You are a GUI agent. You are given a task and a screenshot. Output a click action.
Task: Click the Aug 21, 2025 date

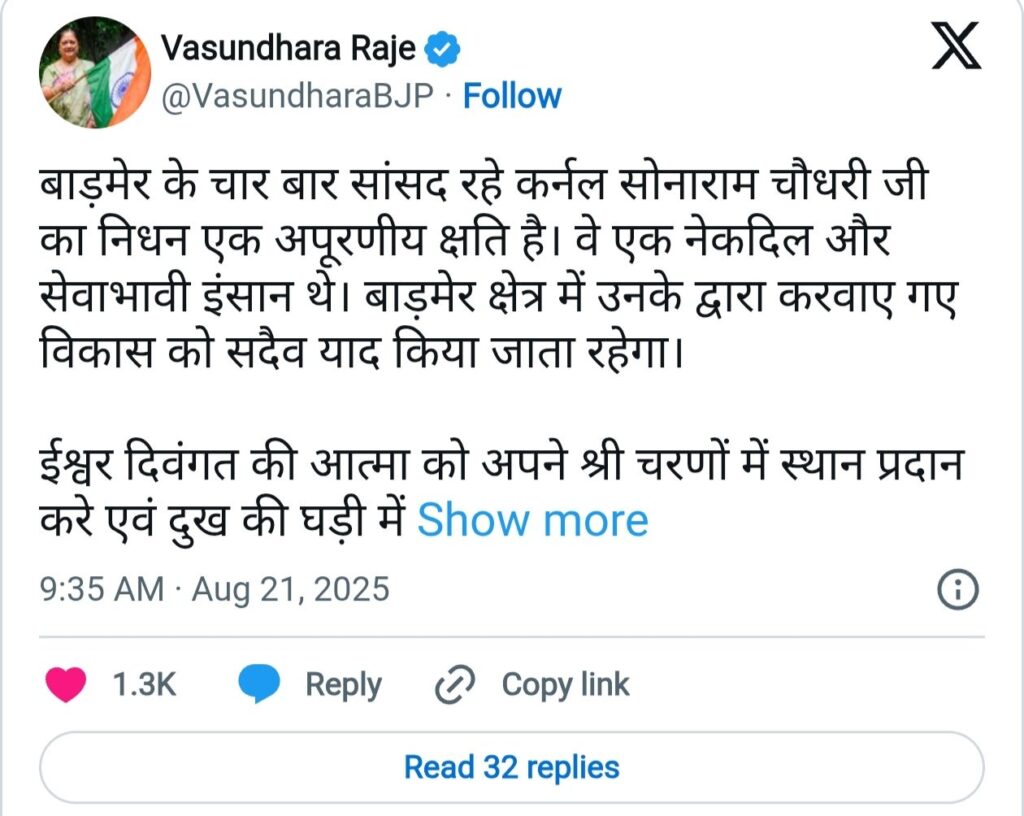[289, 589]
